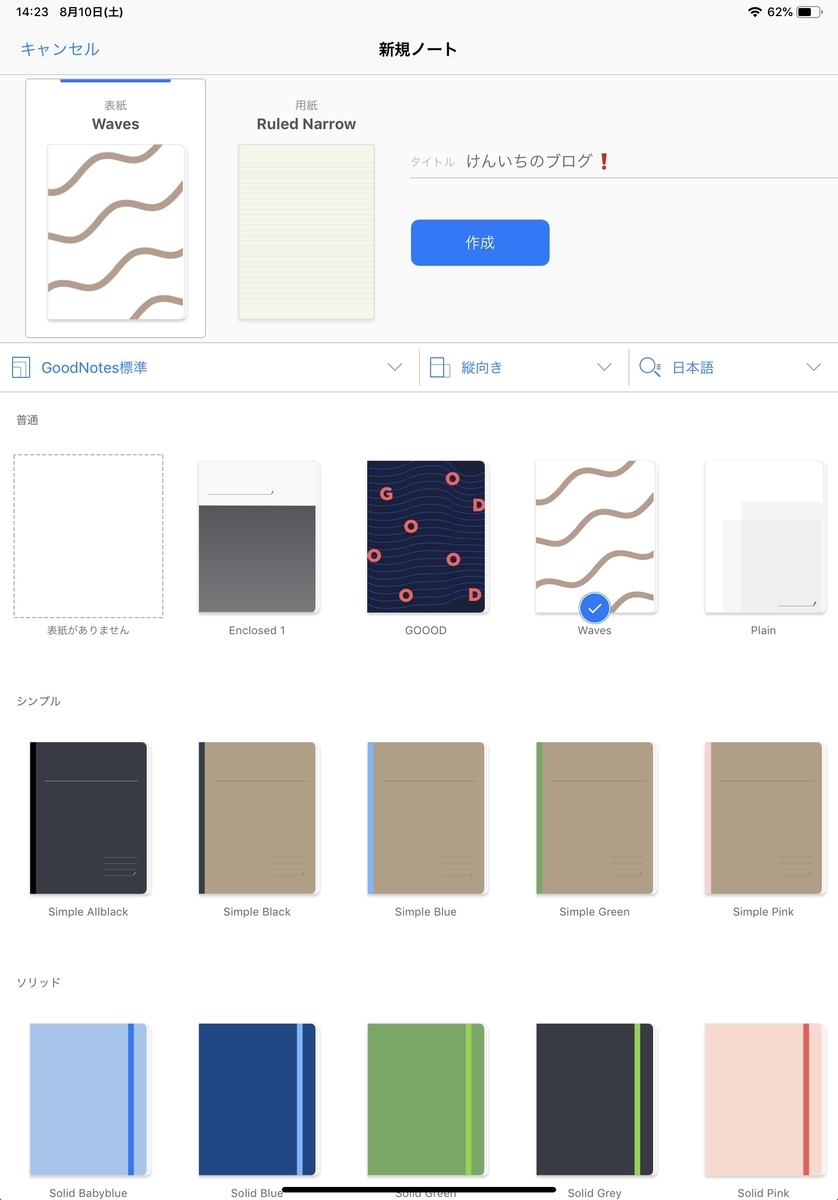
Task: Tap the Wi-Fi status icon
Action: click(x=754, y=12)
